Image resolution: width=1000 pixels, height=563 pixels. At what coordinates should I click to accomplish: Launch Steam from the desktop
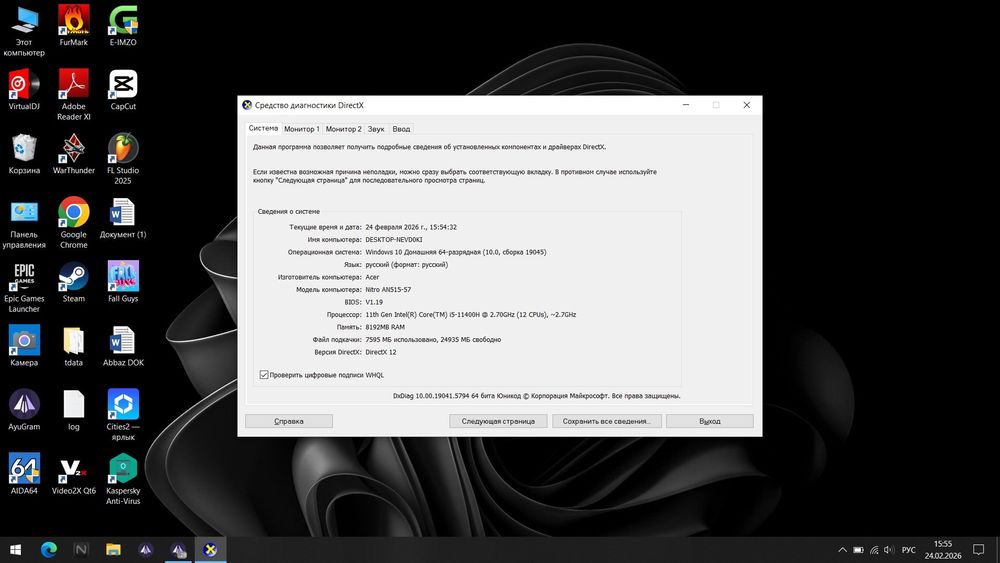(73, 282)
